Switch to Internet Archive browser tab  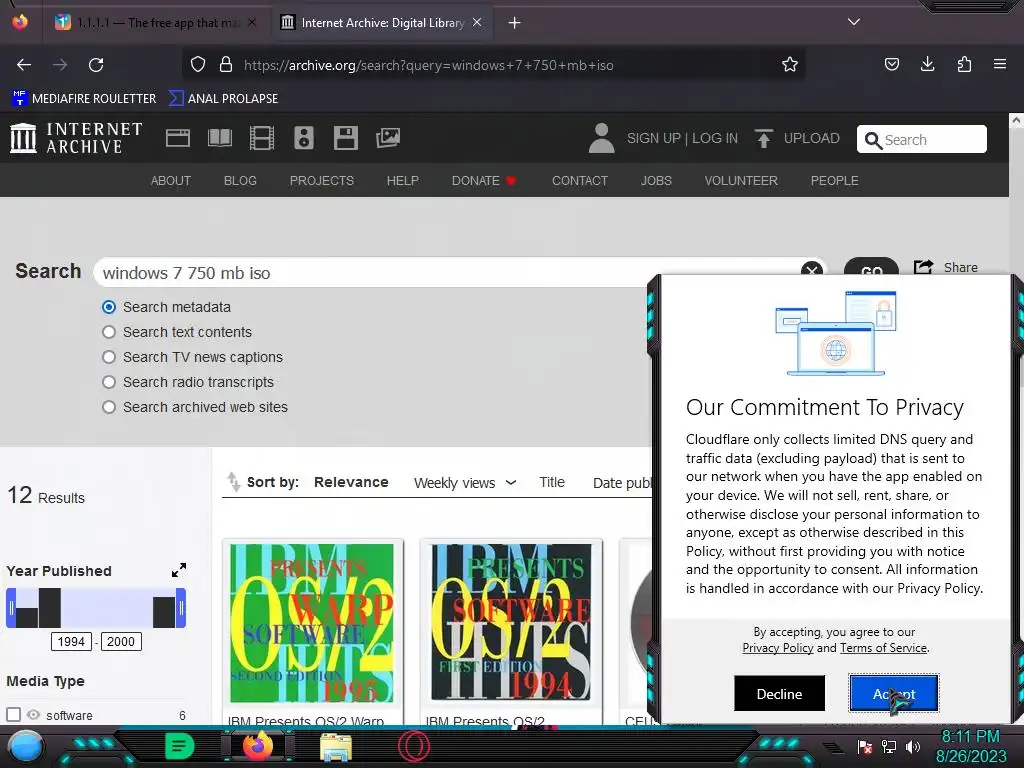click(382, 22)
